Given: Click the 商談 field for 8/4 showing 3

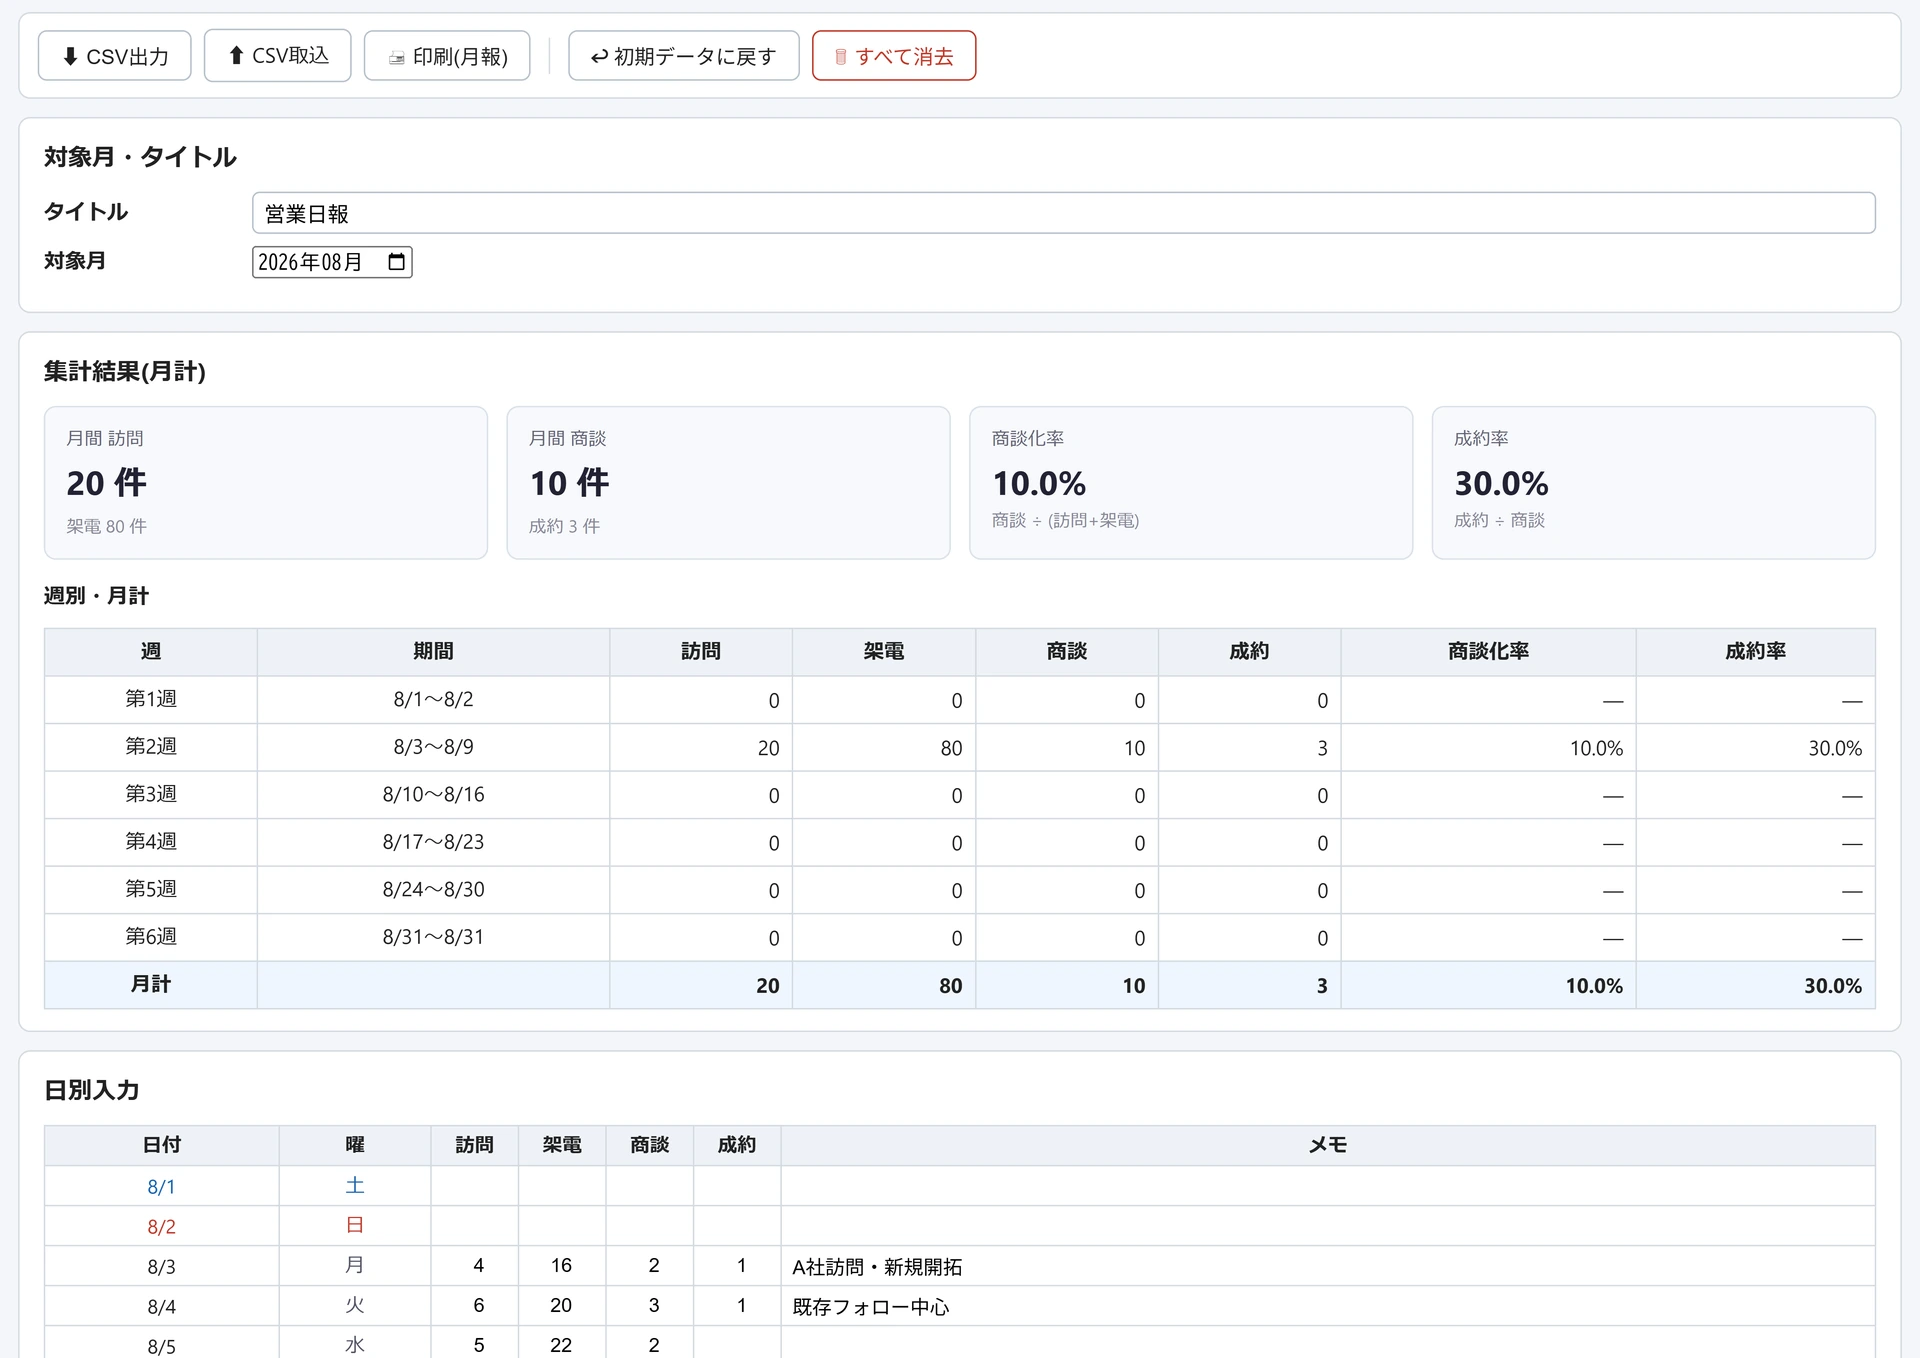Looking at the screenshot, I should [650, 1306].
